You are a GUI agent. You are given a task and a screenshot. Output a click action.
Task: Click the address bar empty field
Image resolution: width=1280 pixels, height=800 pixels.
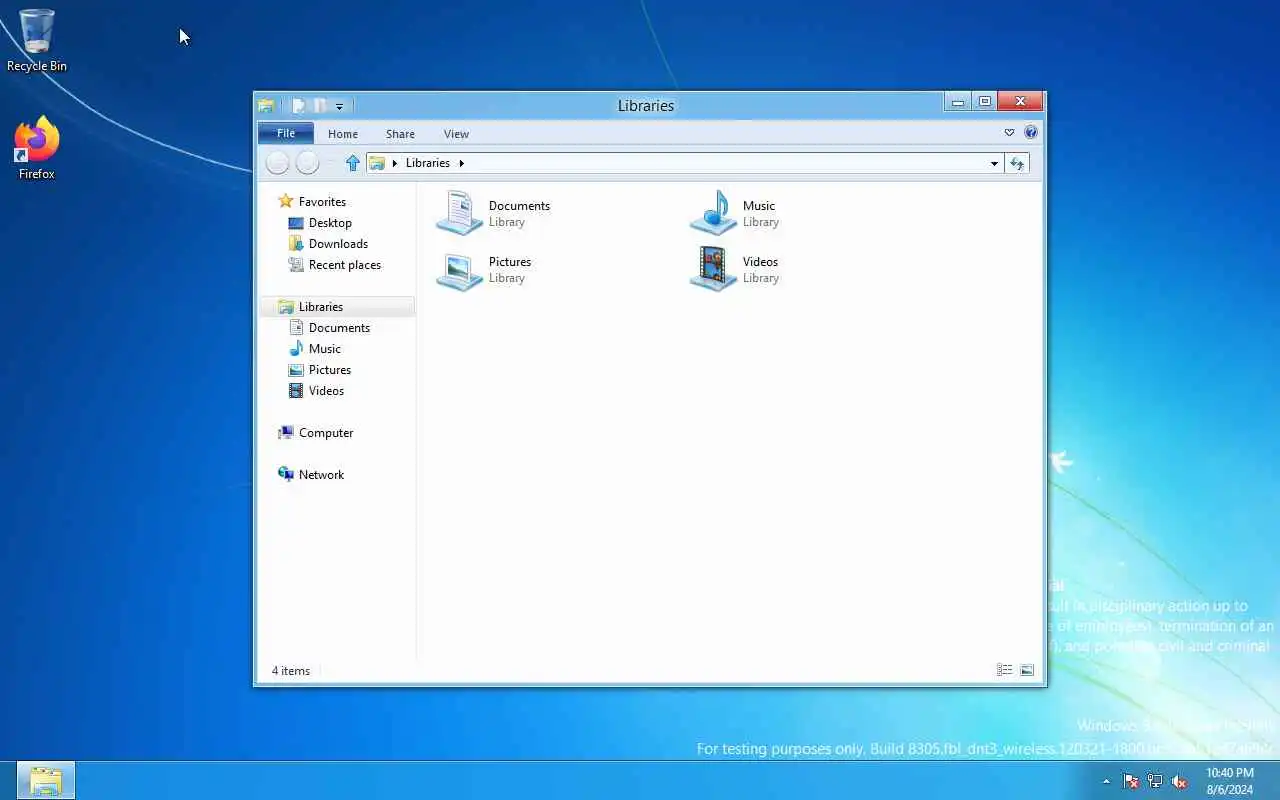pyautogui.click(x=725, y=163)
